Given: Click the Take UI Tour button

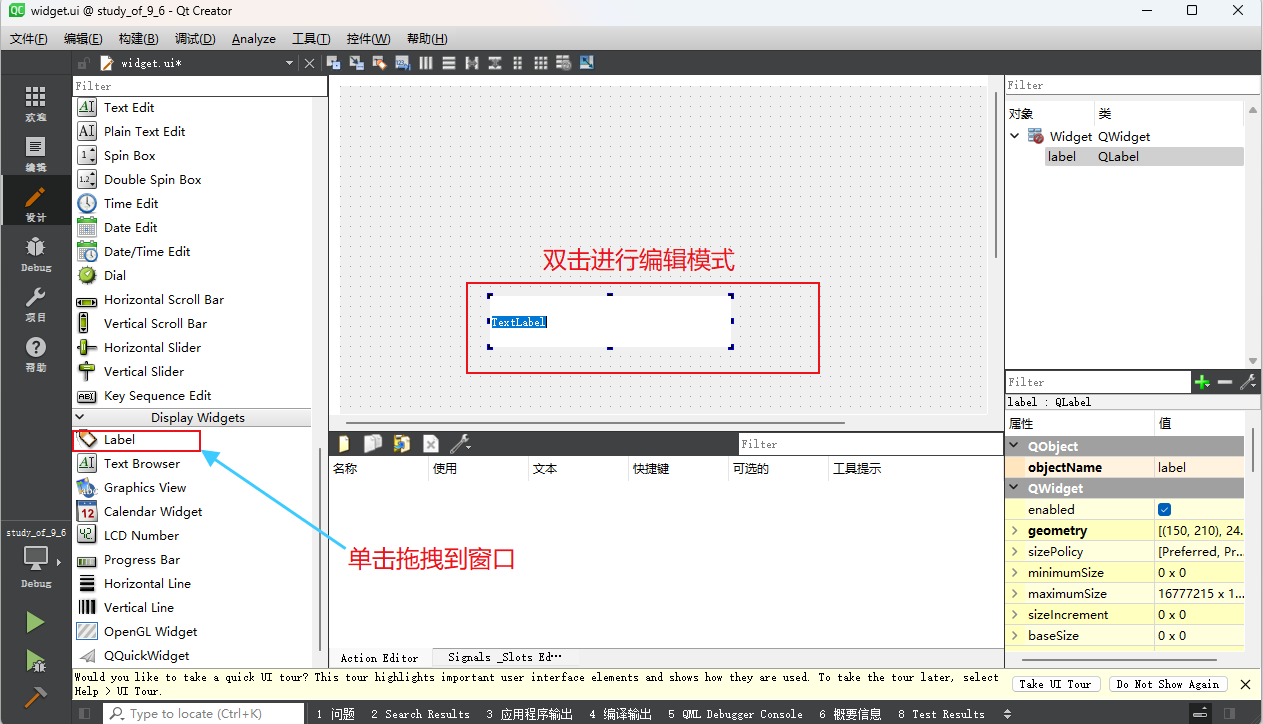Looking at the screenshot, I should (x=1055, y=684).
